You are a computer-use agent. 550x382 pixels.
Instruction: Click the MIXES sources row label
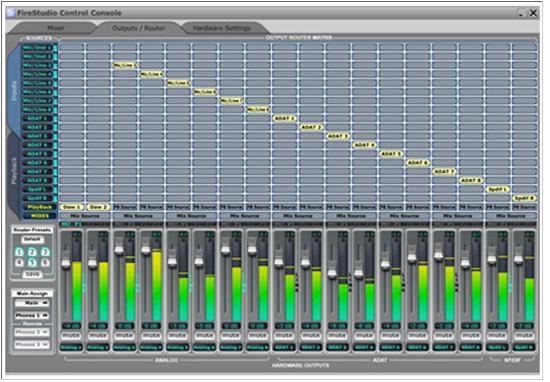[39, 216]
